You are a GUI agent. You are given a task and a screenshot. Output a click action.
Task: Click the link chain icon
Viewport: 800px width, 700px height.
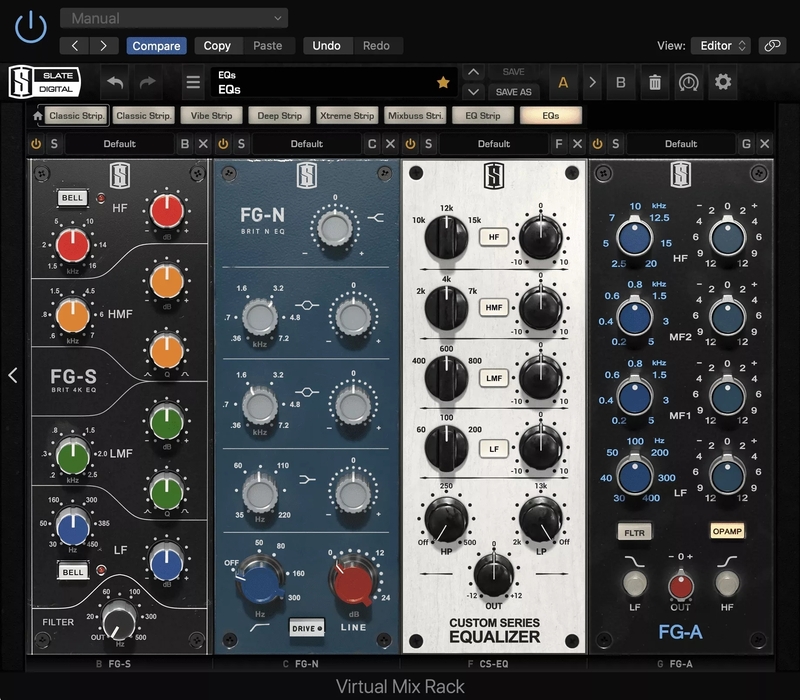pyautogui.click(x=772, y=45)
